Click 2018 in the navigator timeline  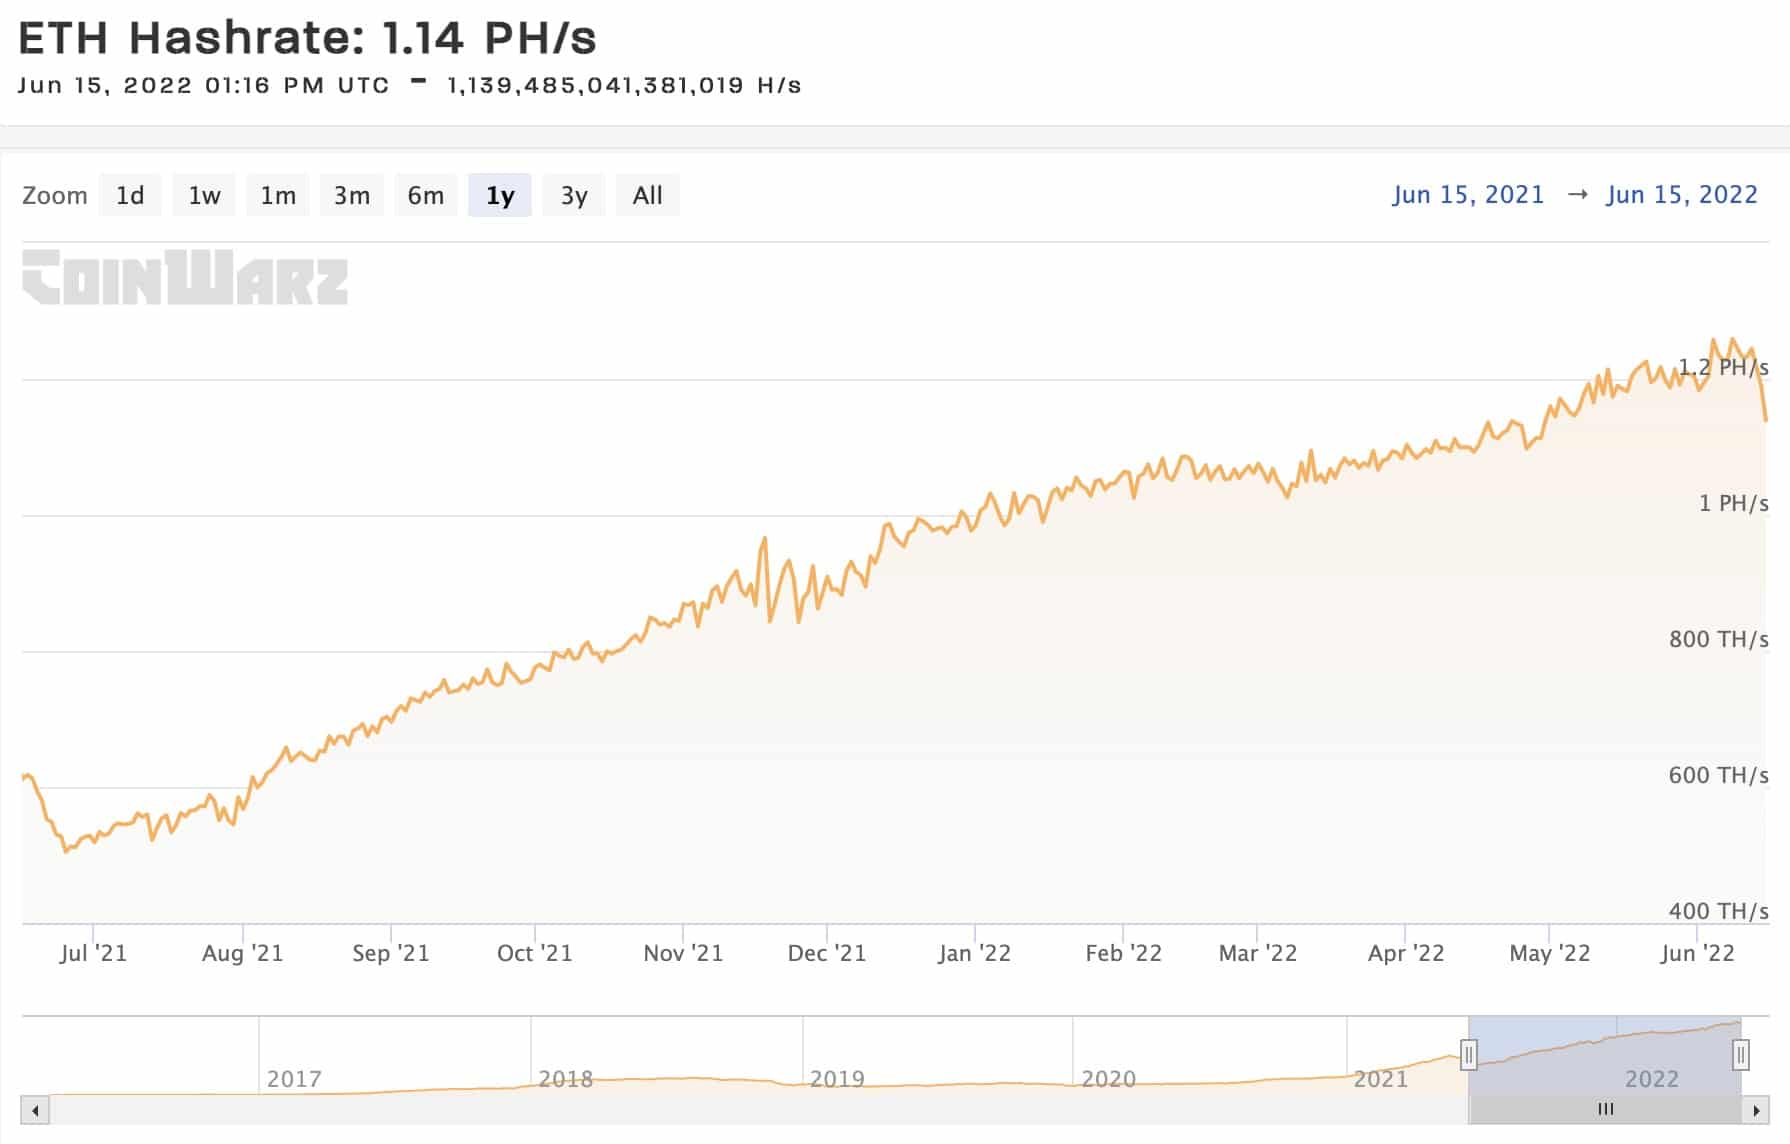pyautogui.click(x=566, y=1079)
